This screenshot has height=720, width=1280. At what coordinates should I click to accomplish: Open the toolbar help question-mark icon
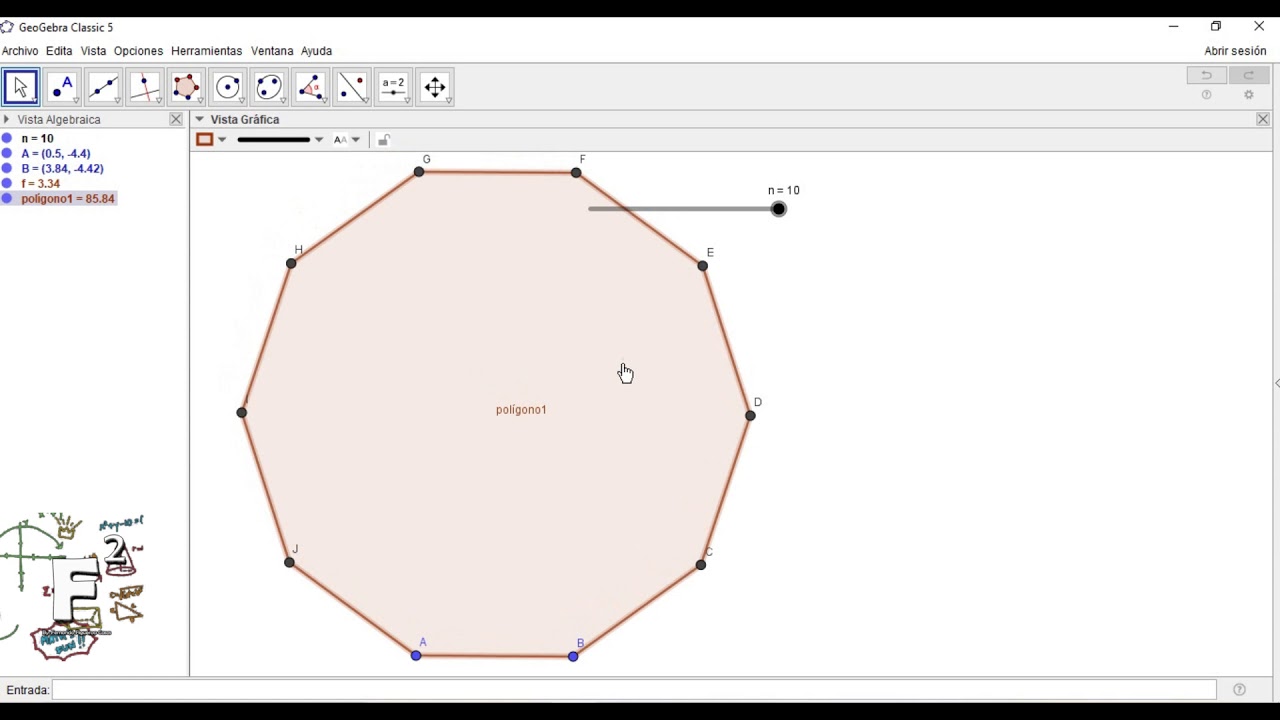pos(1207,95)
